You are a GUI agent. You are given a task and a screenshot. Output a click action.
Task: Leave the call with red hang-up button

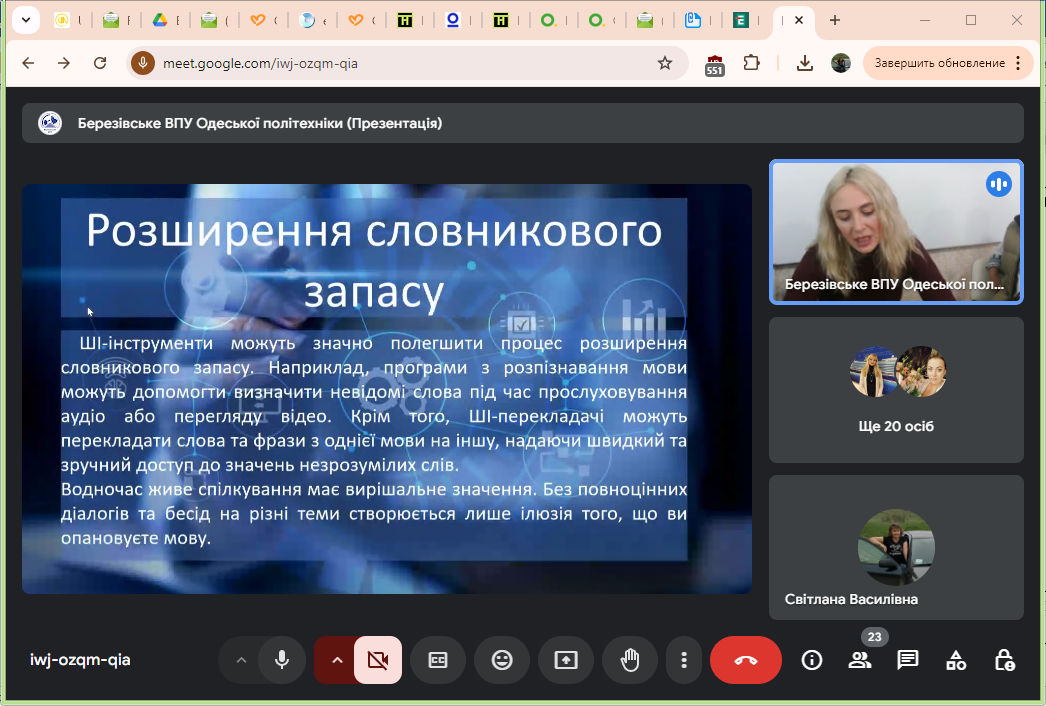coord(745,660)
